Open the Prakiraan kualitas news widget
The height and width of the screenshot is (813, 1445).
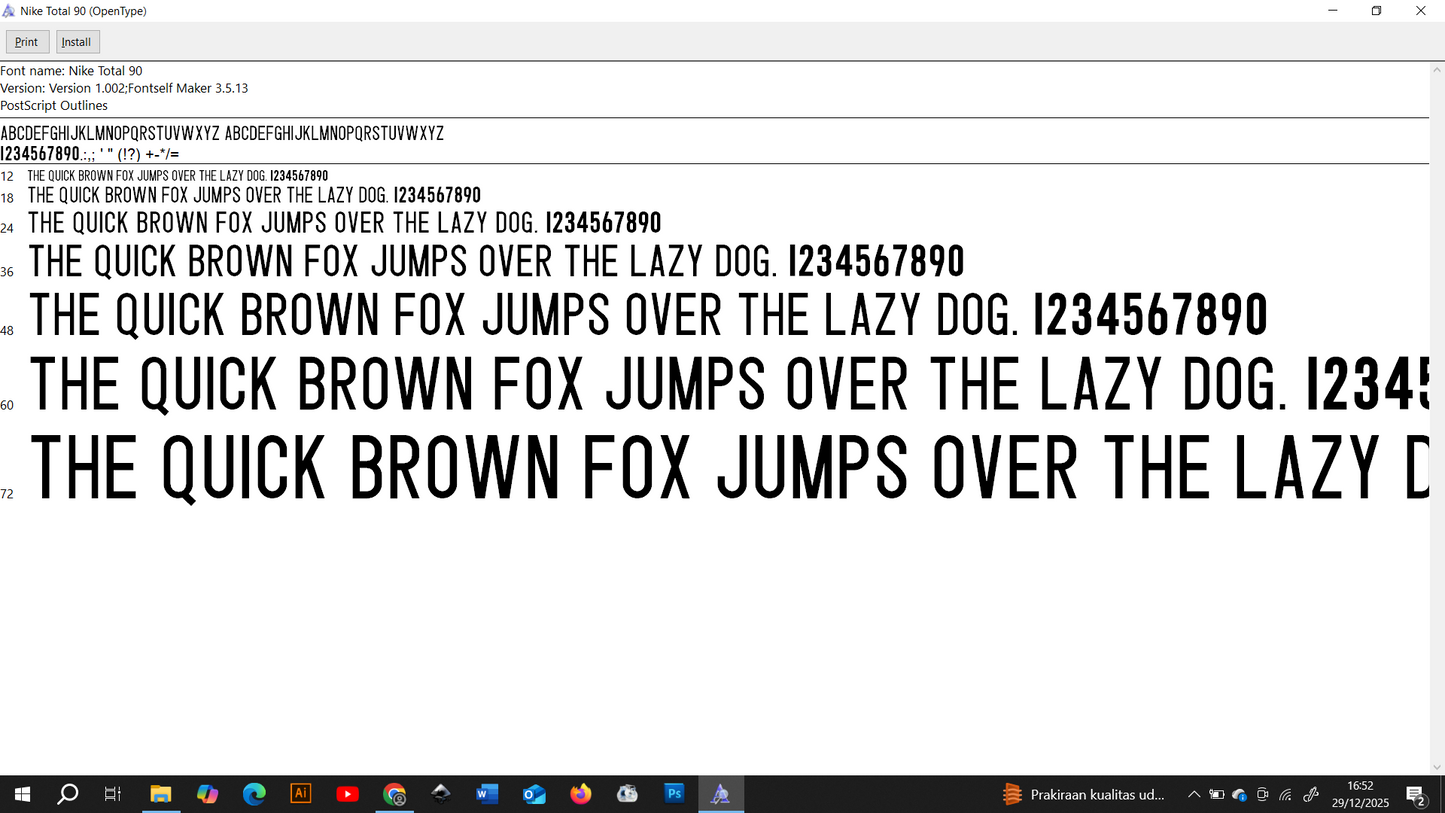tap(1084, 795)
